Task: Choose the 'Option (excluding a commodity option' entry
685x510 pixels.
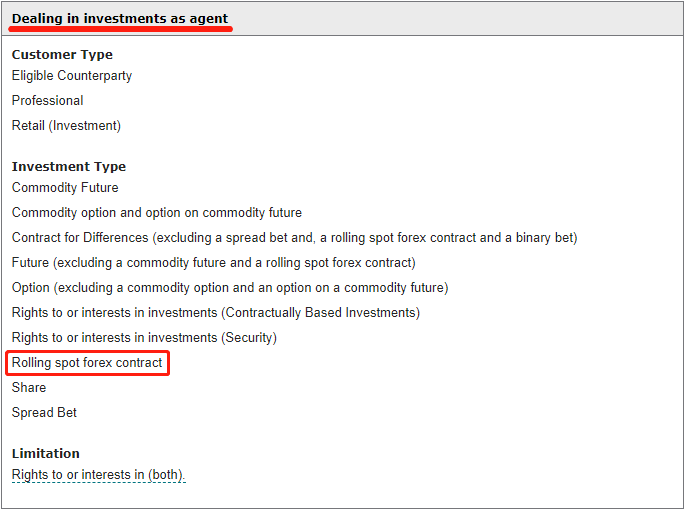Action: [x=229, y=287]
